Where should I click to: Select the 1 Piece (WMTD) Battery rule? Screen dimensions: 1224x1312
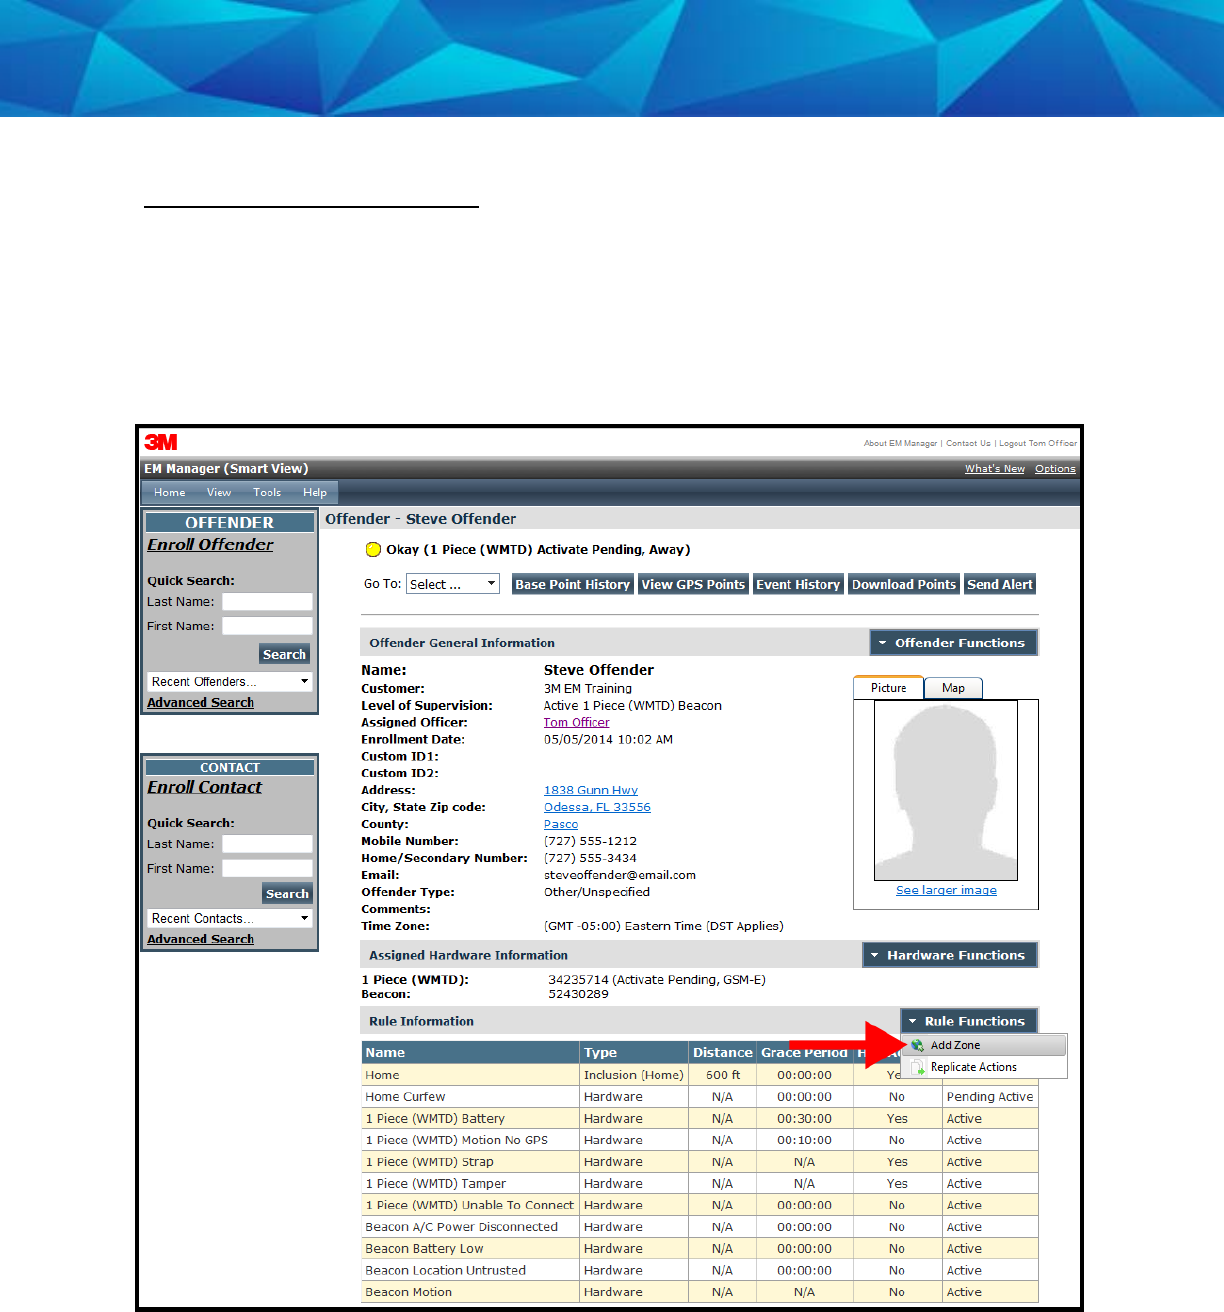[435, 1118]
